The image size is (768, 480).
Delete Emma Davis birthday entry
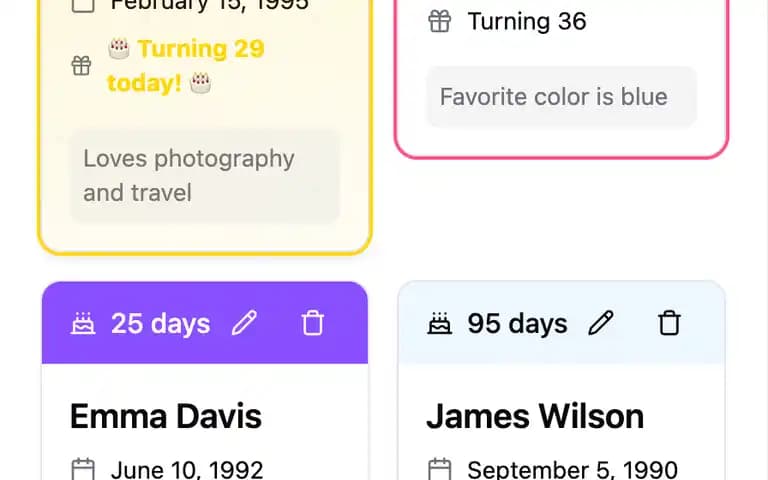(x=312, y=323)
